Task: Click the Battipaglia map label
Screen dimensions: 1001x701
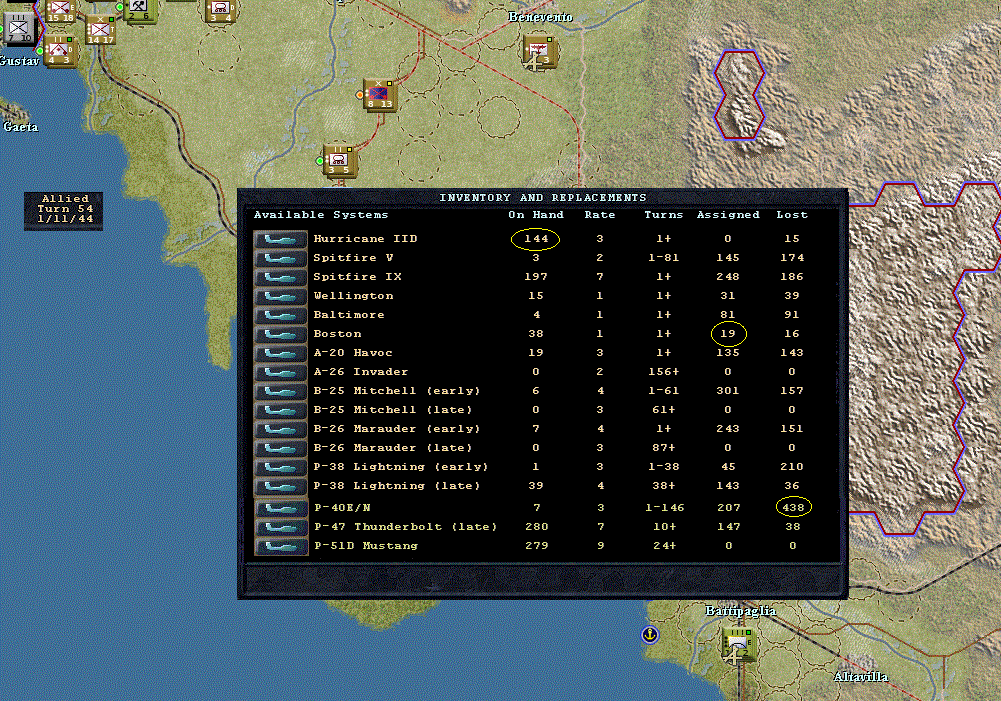Action: point(741,611)
